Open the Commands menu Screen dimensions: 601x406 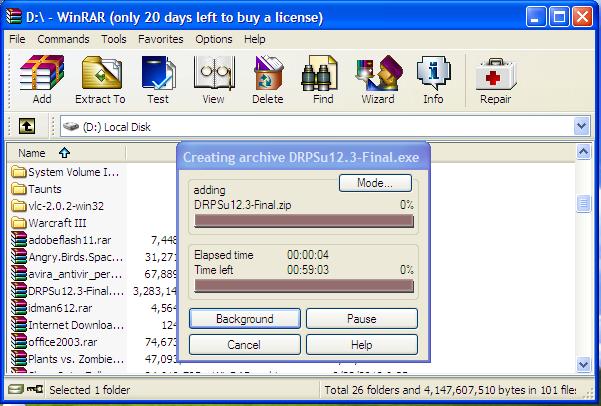tap(63, 39)
